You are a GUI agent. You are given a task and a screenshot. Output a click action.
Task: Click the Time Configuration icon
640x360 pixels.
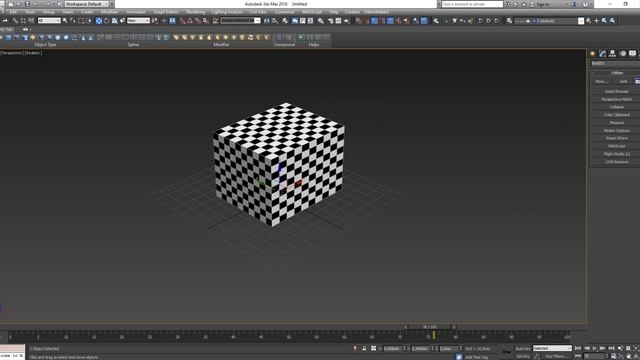(613, 356)
